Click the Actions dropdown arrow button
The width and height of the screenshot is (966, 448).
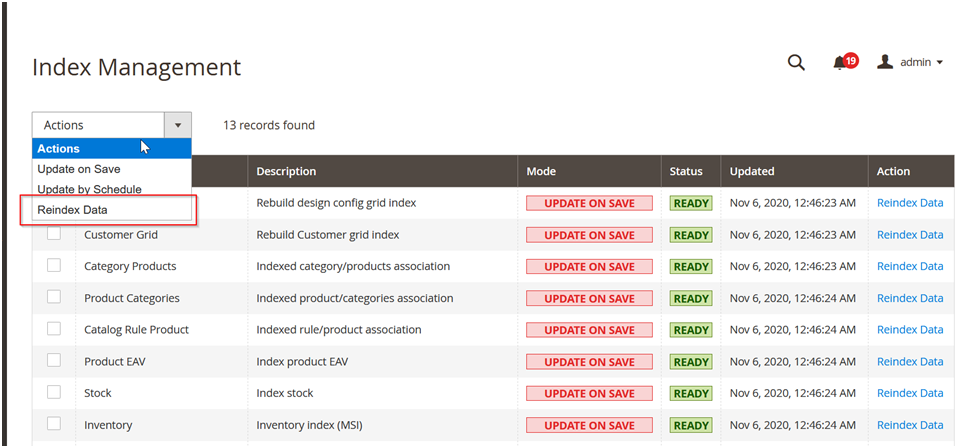[x=178, y=125]
